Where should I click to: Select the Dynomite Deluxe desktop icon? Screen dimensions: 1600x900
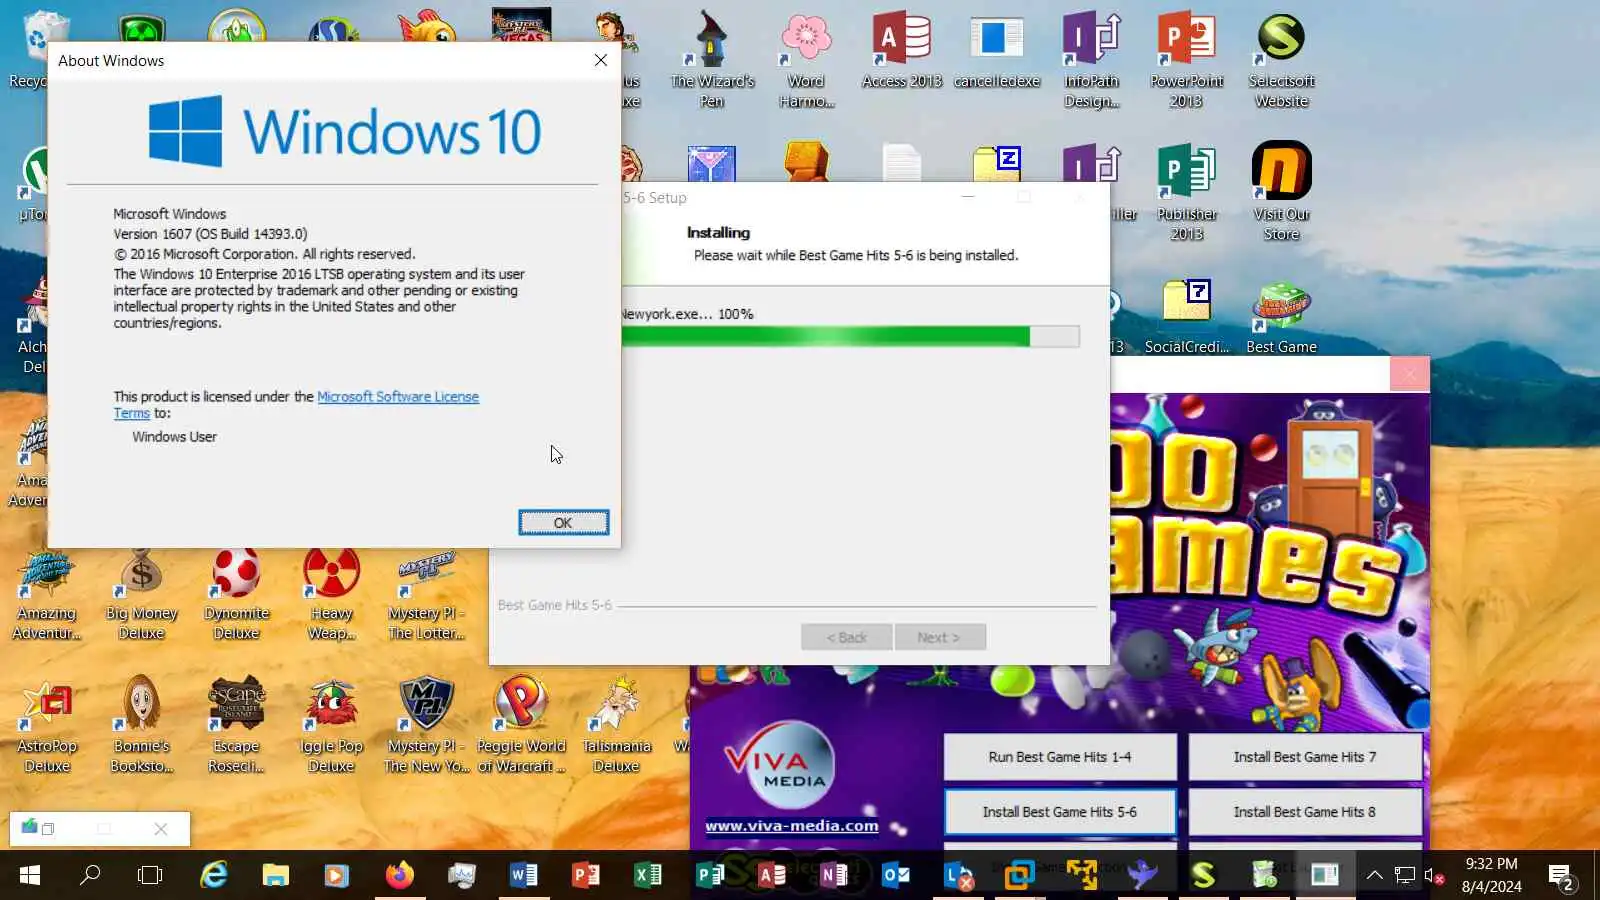(x=237, y=594)
